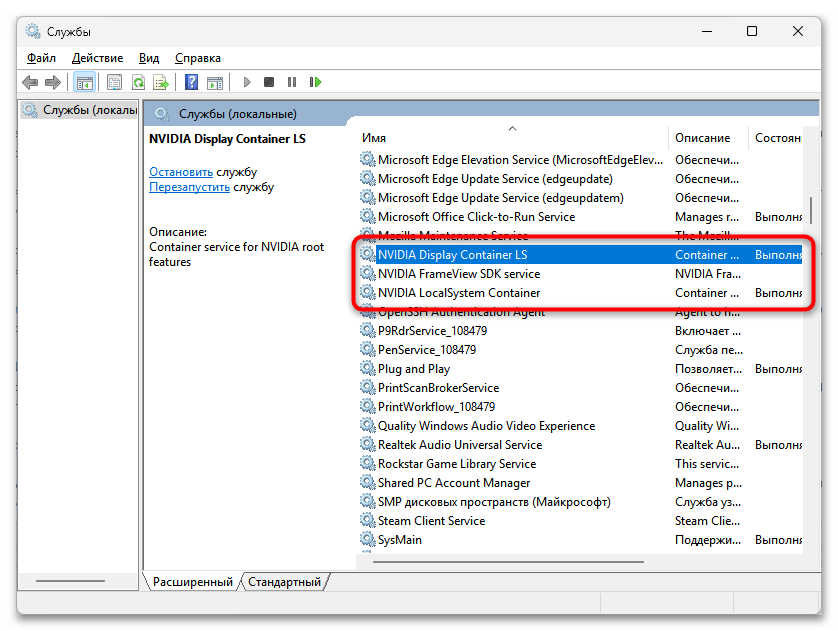838x631 pixels.
Task: Select the Plug and Play service
Action: click(x=580, y=369)
